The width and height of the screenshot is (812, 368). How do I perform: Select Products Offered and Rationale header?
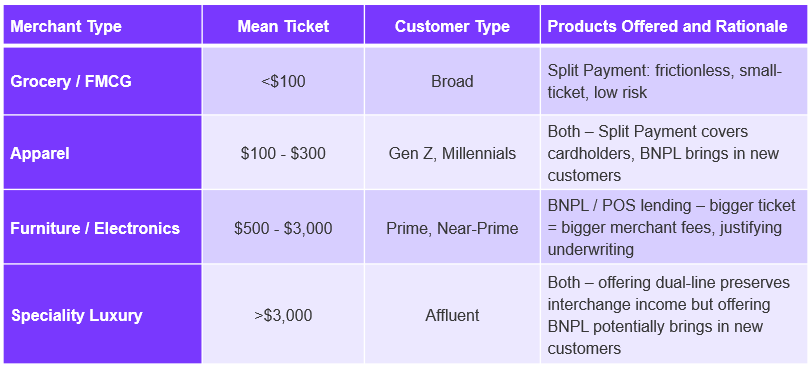(x=675, y=25)
